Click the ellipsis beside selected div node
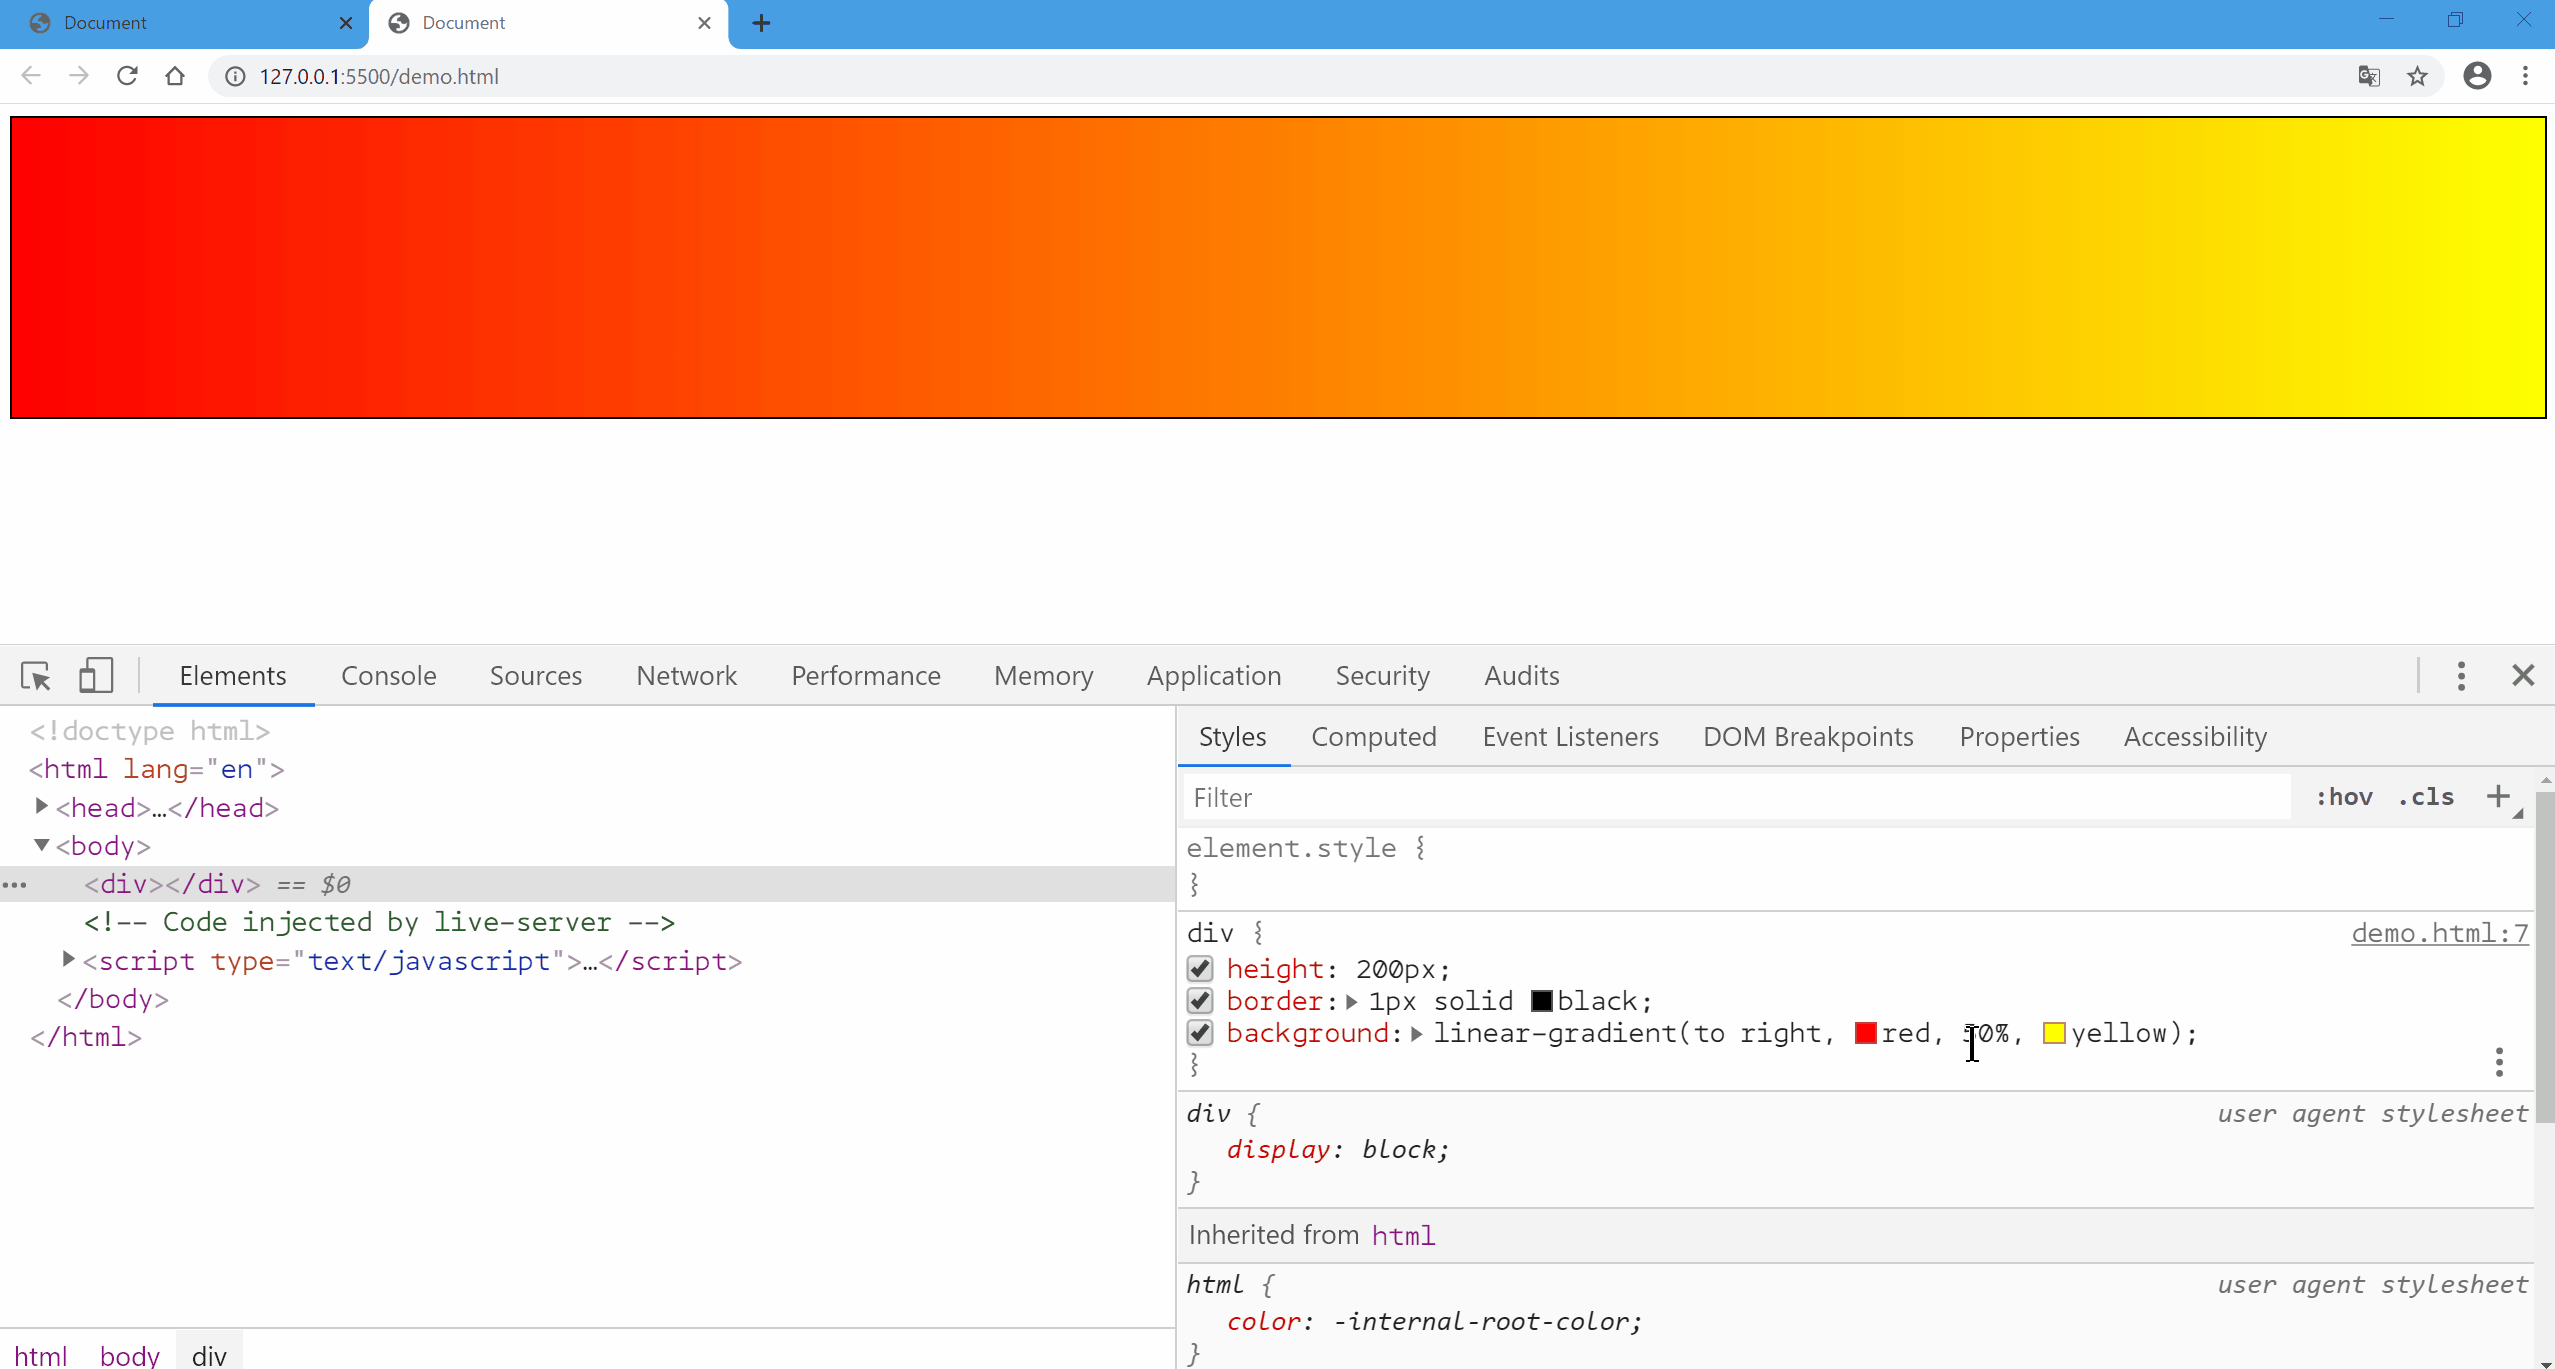This screenshot has height=1369, width=2555. coord(15,885)
